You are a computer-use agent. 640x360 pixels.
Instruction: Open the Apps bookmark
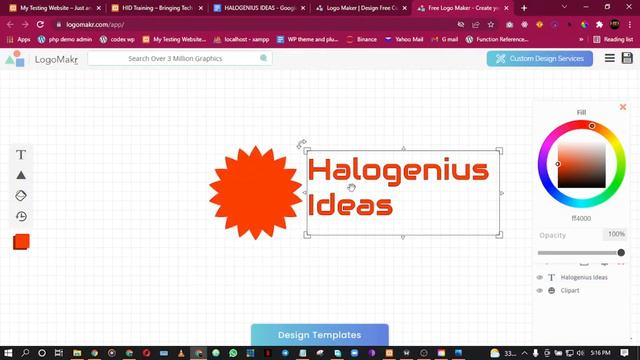pyautogui.click(x=18, y=40)
